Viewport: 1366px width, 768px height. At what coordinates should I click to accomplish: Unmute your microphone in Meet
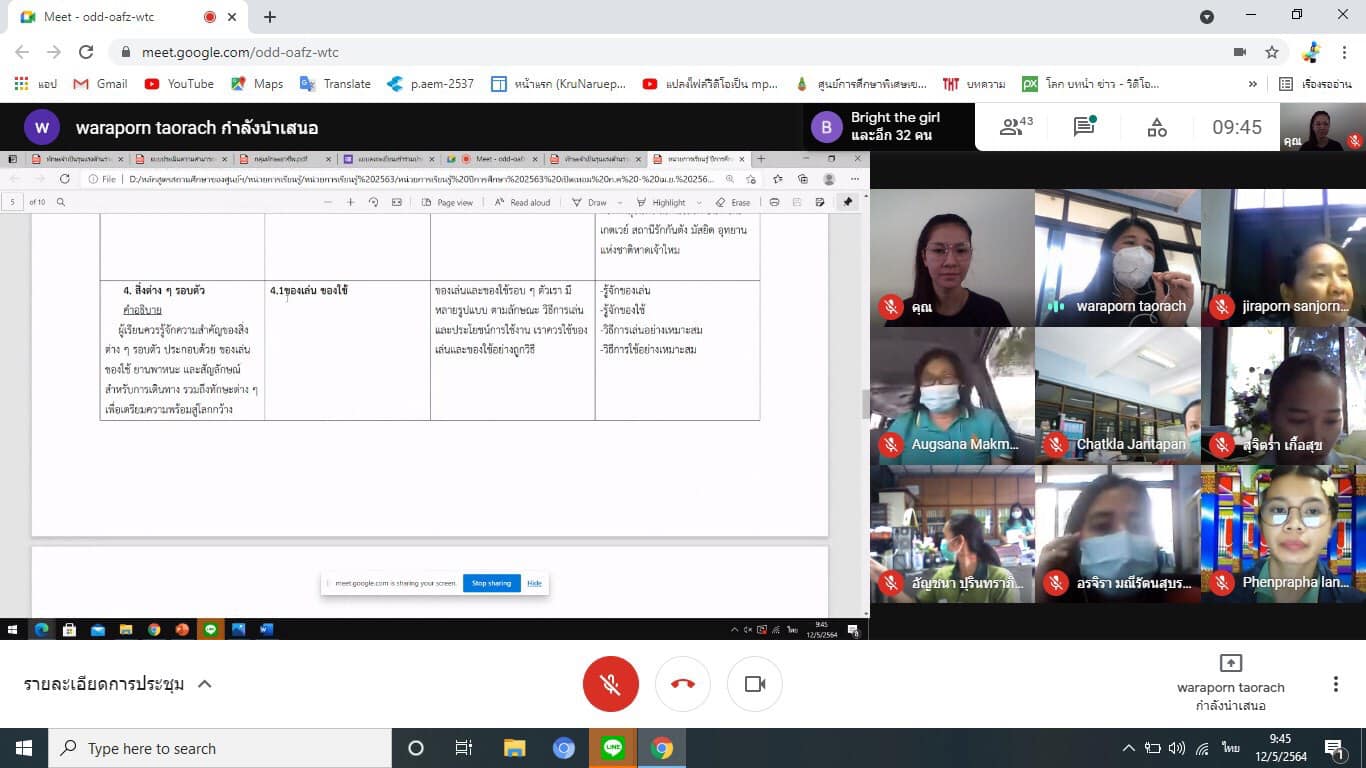pos(610,684)
